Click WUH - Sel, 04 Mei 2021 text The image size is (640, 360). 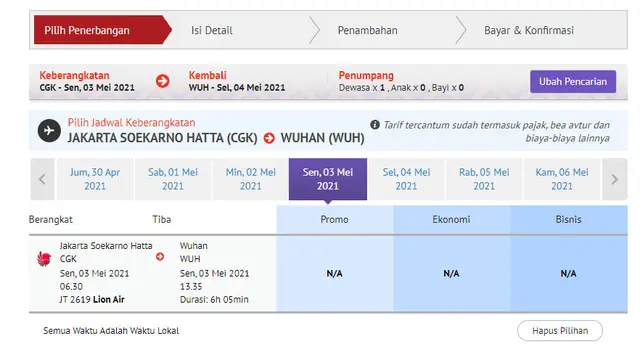point(237,88)
